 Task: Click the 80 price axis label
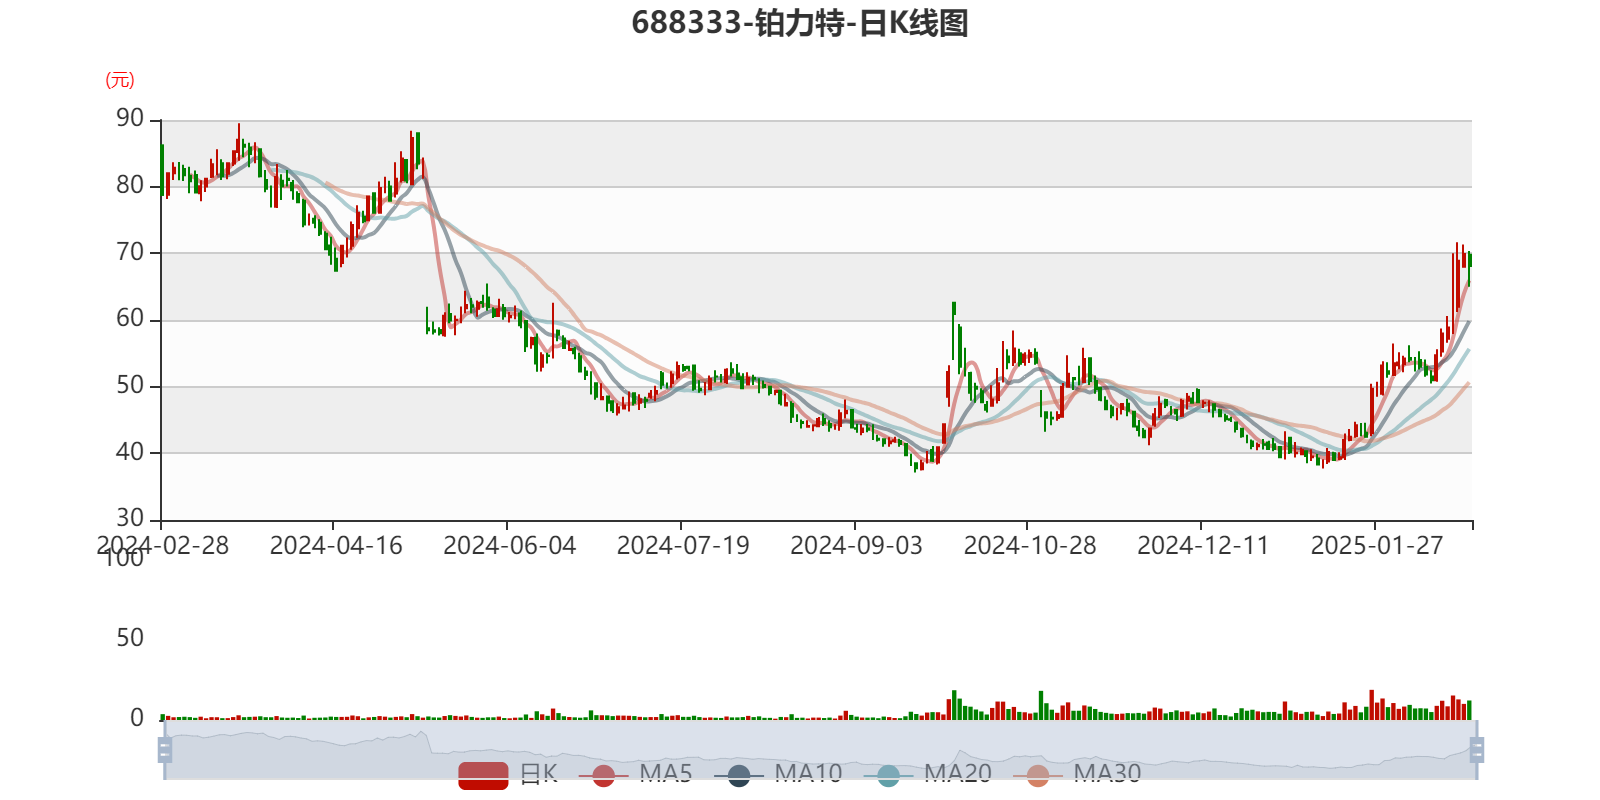click(130, 185)
